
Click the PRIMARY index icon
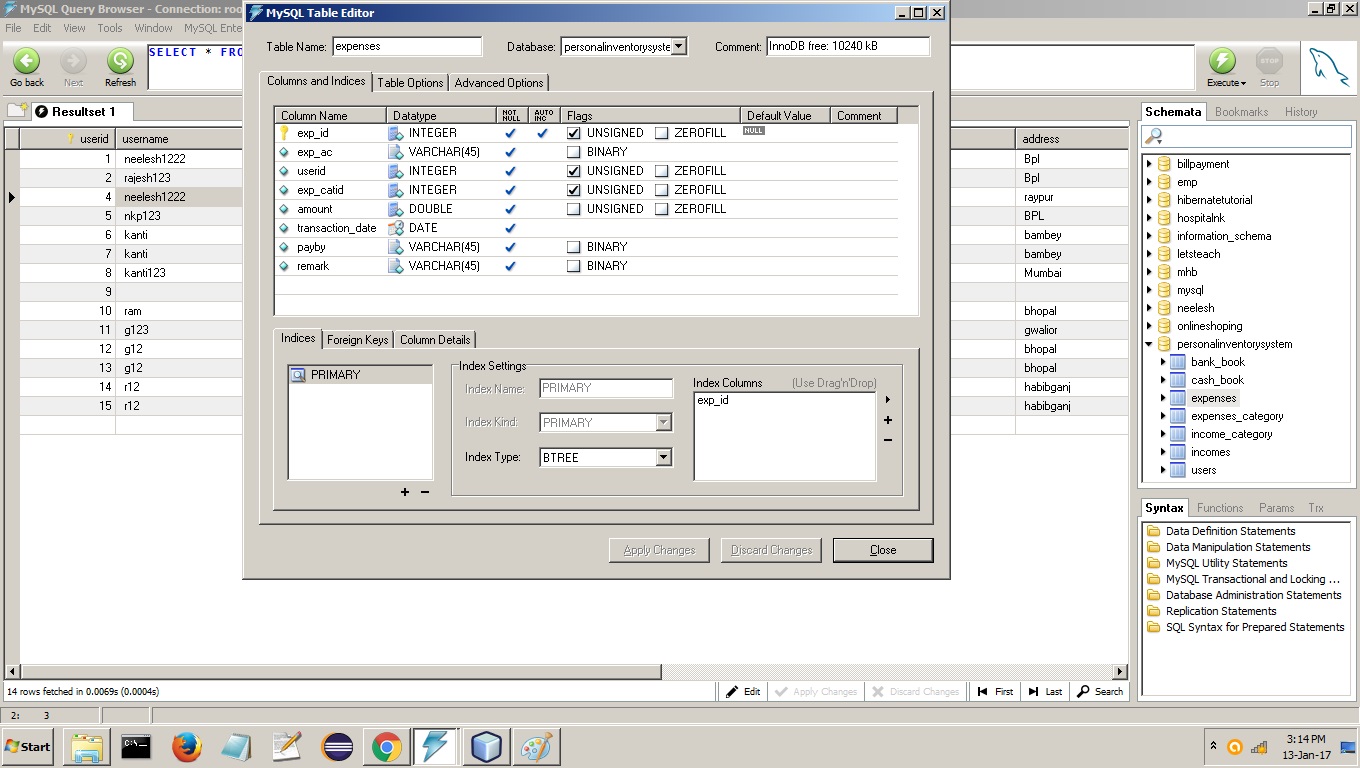(x=298, y=375)
